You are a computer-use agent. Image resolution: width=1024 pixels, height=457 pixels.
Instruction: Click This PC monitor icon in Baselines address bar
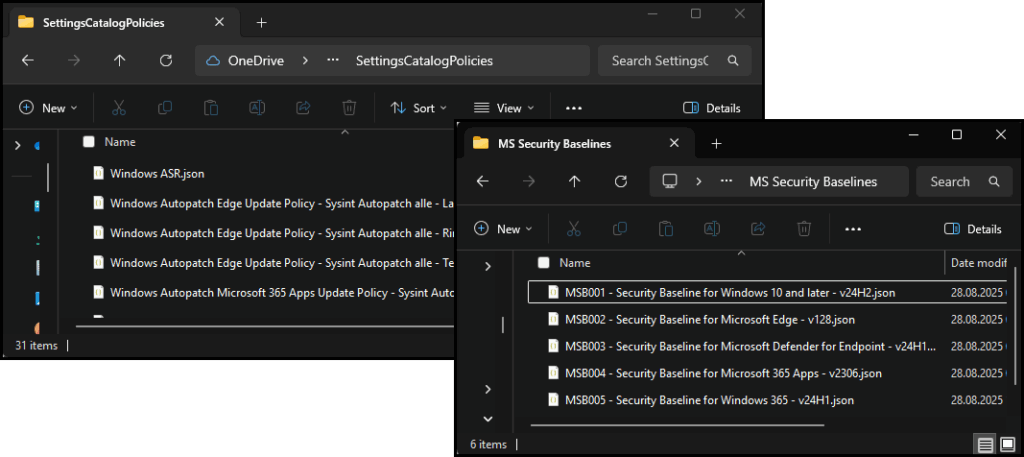coord(669,181)
